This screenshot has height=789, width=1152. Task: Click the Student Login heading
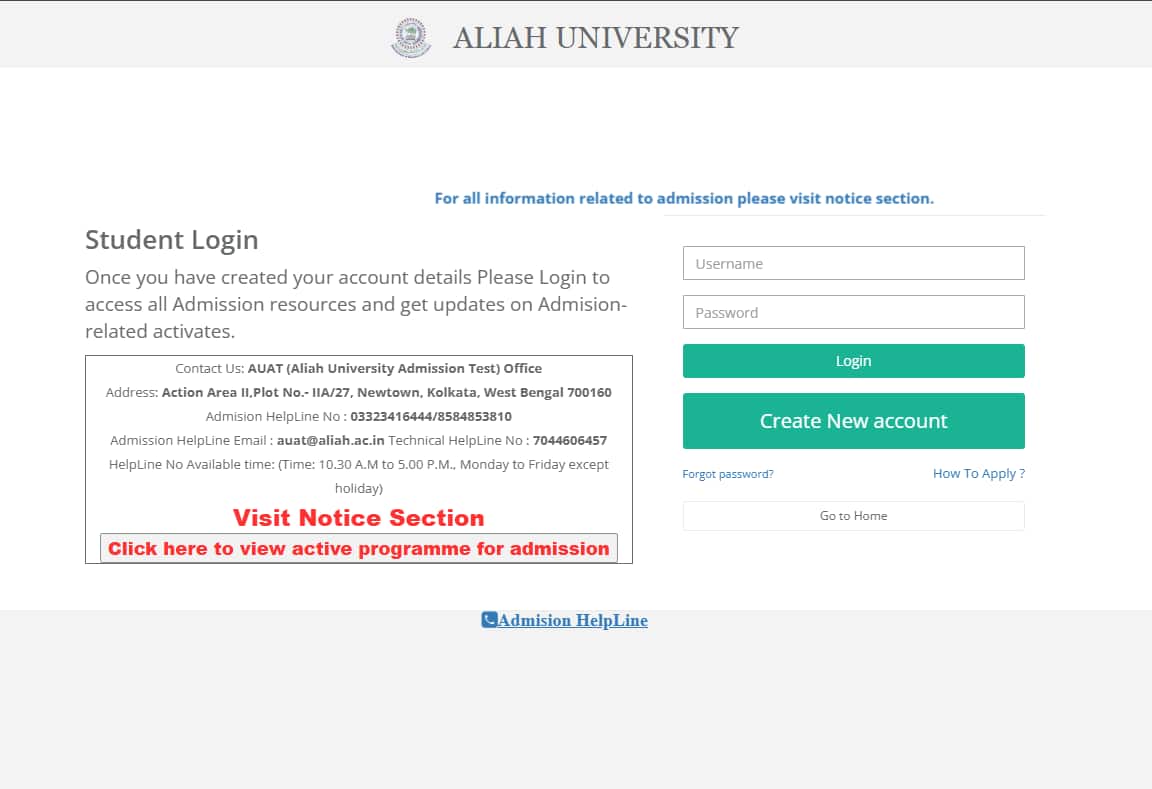pos(172,240)
